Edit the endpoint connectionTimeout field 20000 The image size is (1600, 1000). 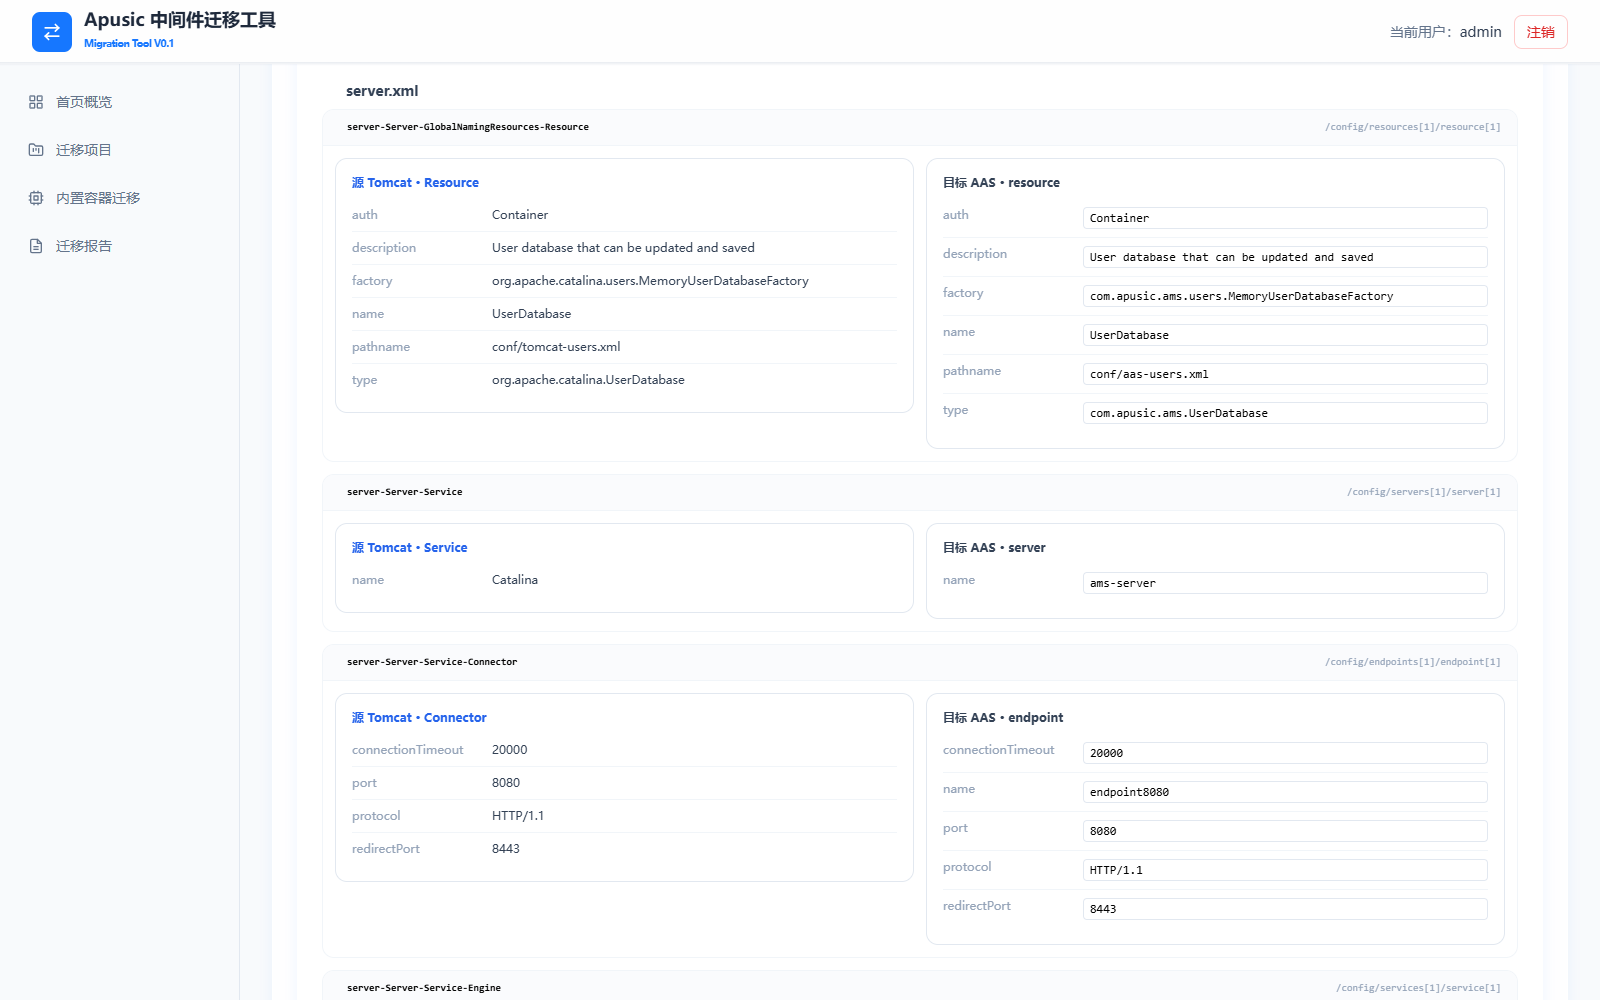(1285, 753)
